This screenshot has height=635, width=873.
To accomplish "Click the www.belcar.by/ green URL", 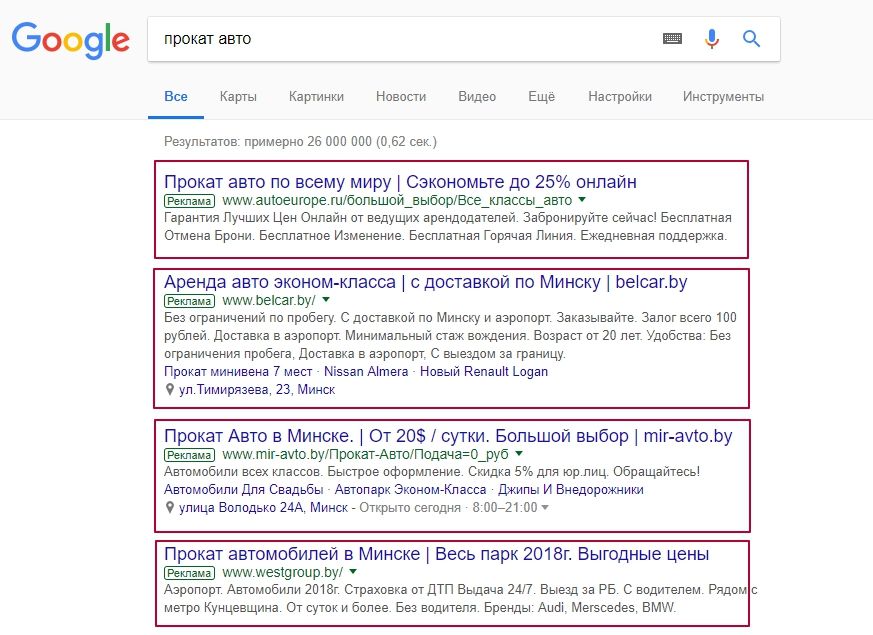I will pos(269,300).
